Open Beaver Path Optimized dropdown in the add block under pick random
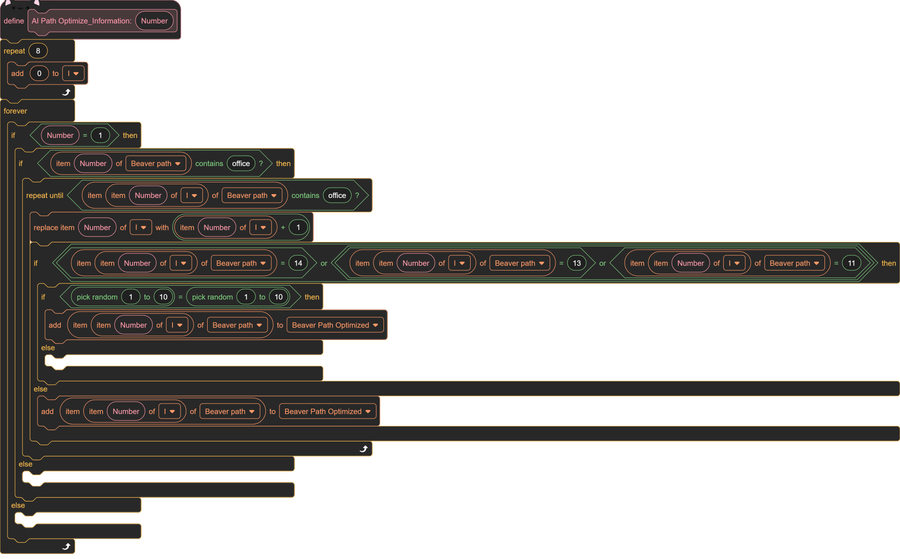 pyautogui.click(x=335, y=325)
